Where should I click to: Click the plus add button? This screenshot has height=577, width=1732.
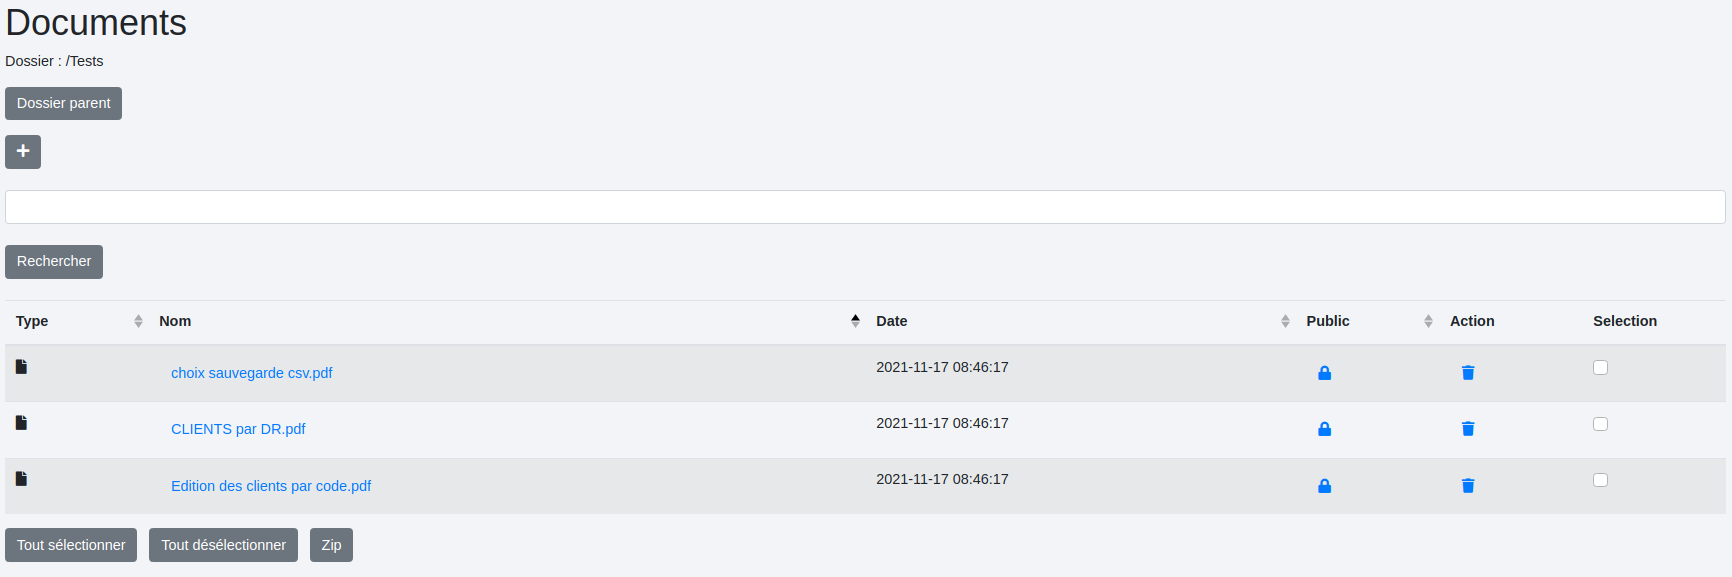pos(23,152)
